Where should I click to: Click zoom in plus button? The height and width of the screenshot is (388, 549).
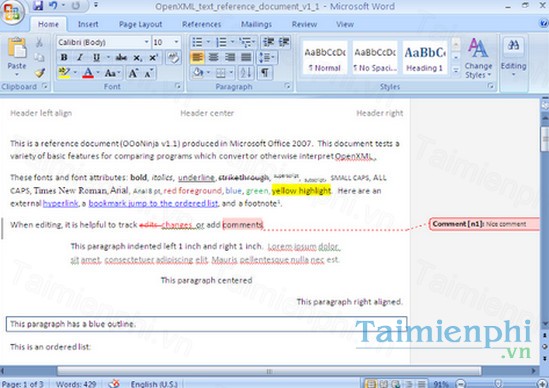(x=542, y=384)
